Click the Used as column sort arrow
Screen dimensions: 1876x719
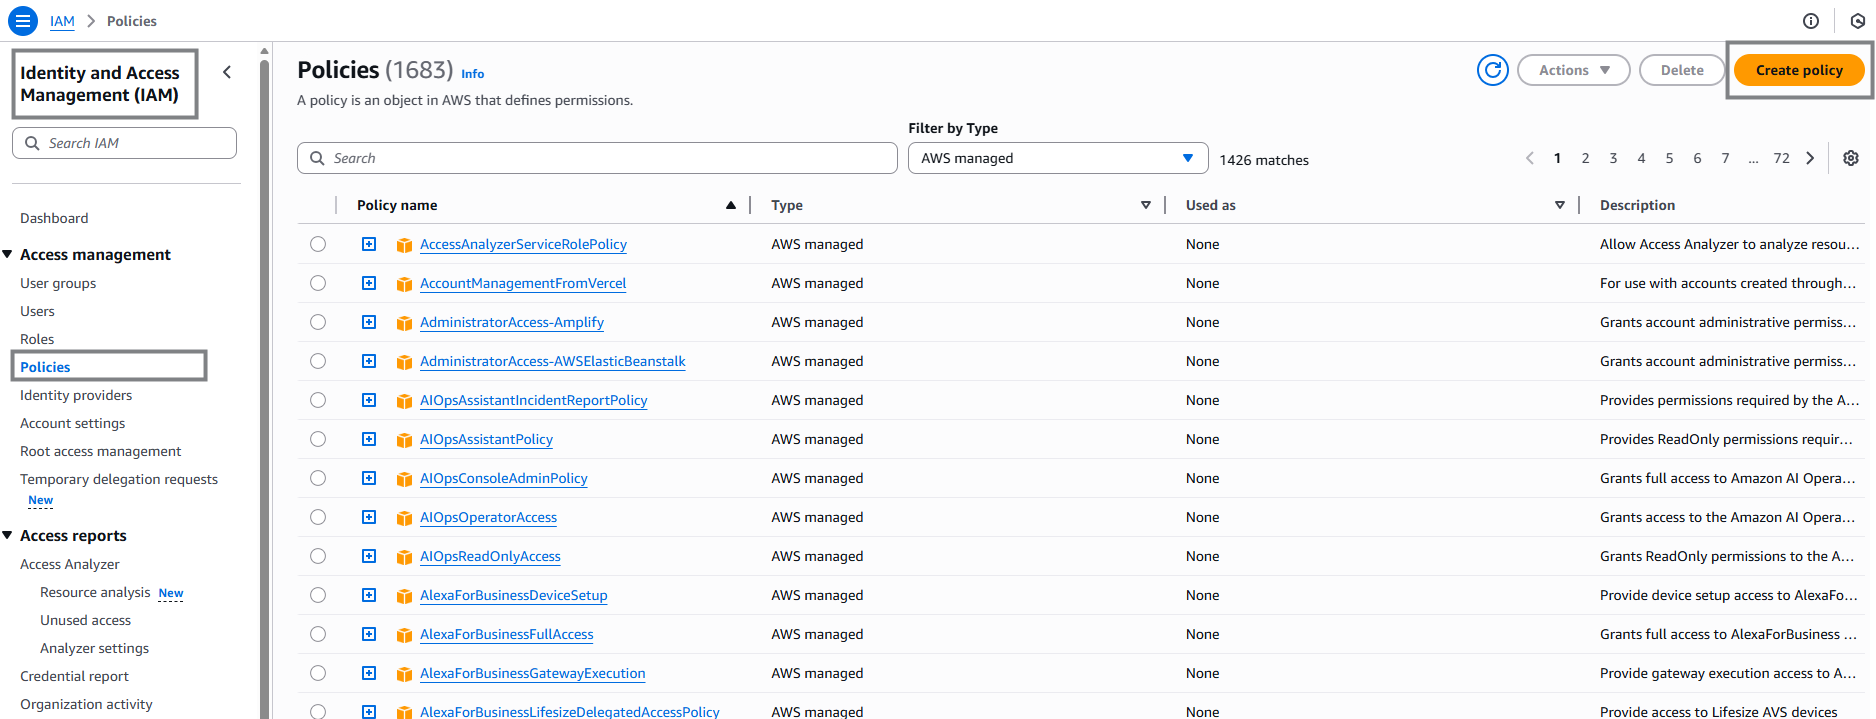[1560, 205]
